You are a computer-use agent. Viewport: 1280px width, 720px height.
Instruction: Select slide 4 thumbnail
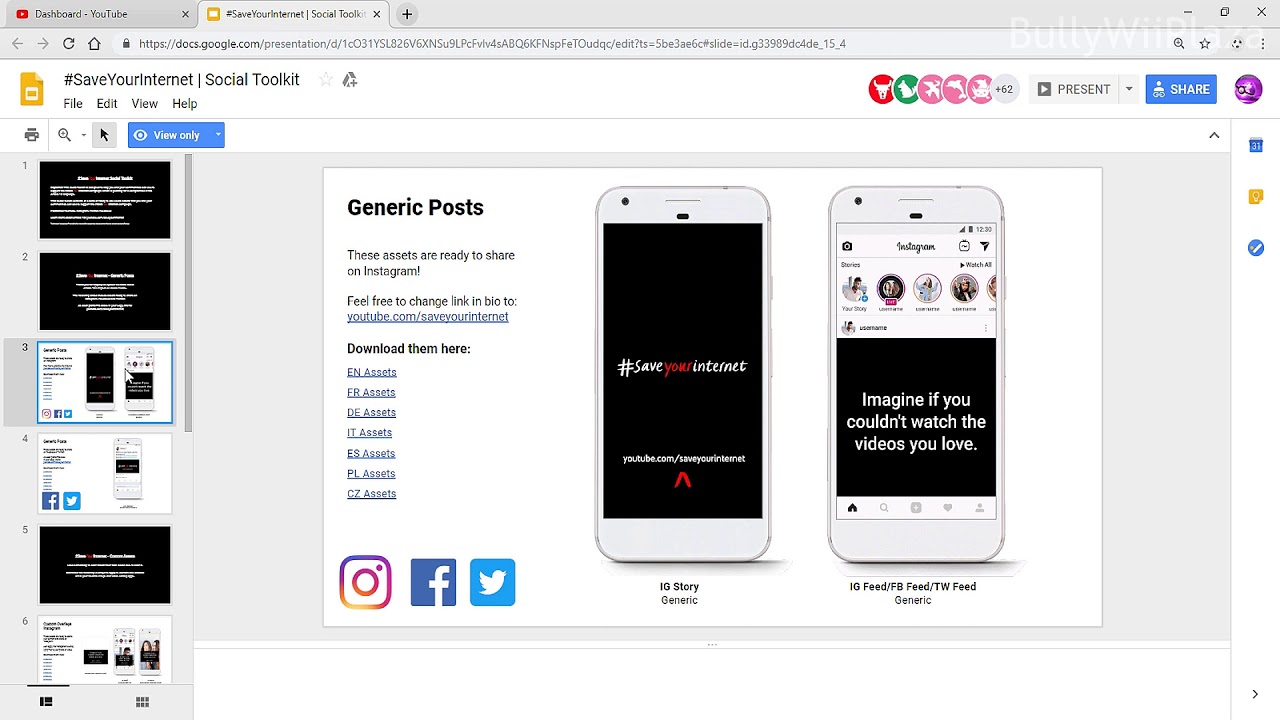pyautogui.click(x=105, y=474)
